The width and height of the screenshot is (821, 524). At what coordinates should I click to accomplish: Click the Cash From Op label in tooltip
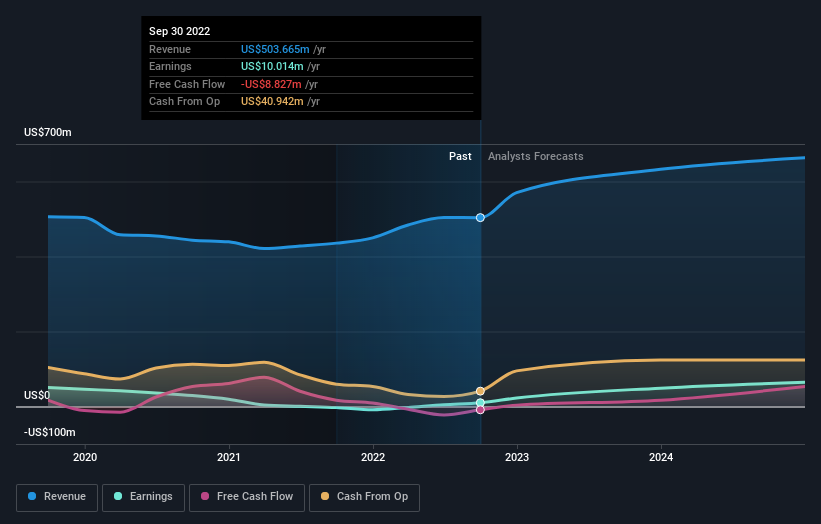click(x=184, y=102)
